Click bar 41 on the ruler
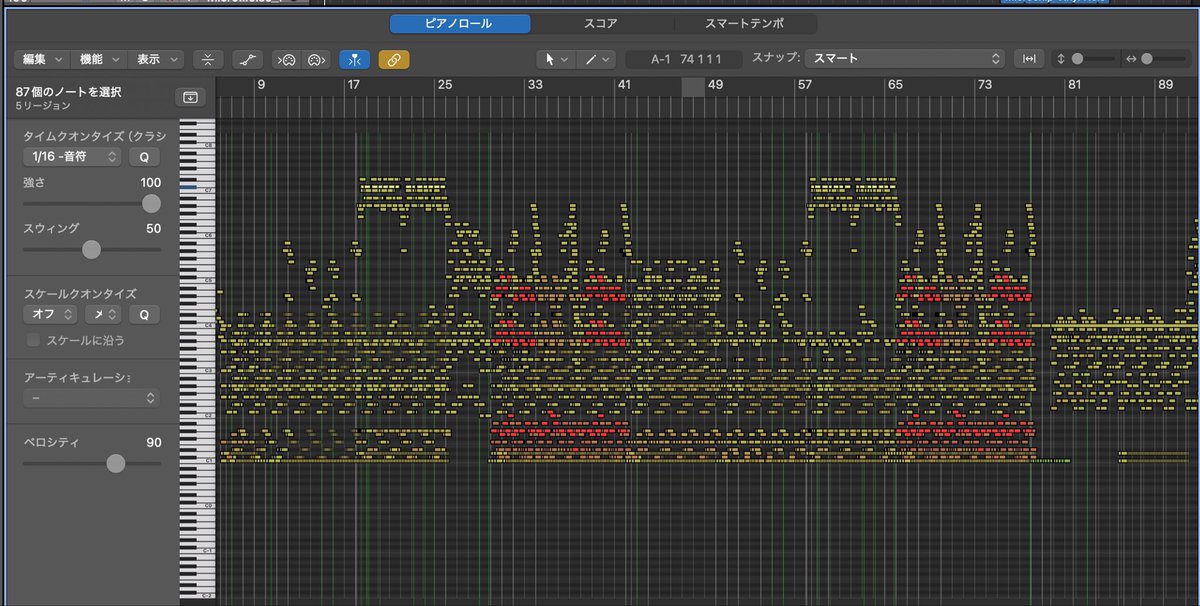Viewport: 1200px width, 606px height. click(625, 87)
